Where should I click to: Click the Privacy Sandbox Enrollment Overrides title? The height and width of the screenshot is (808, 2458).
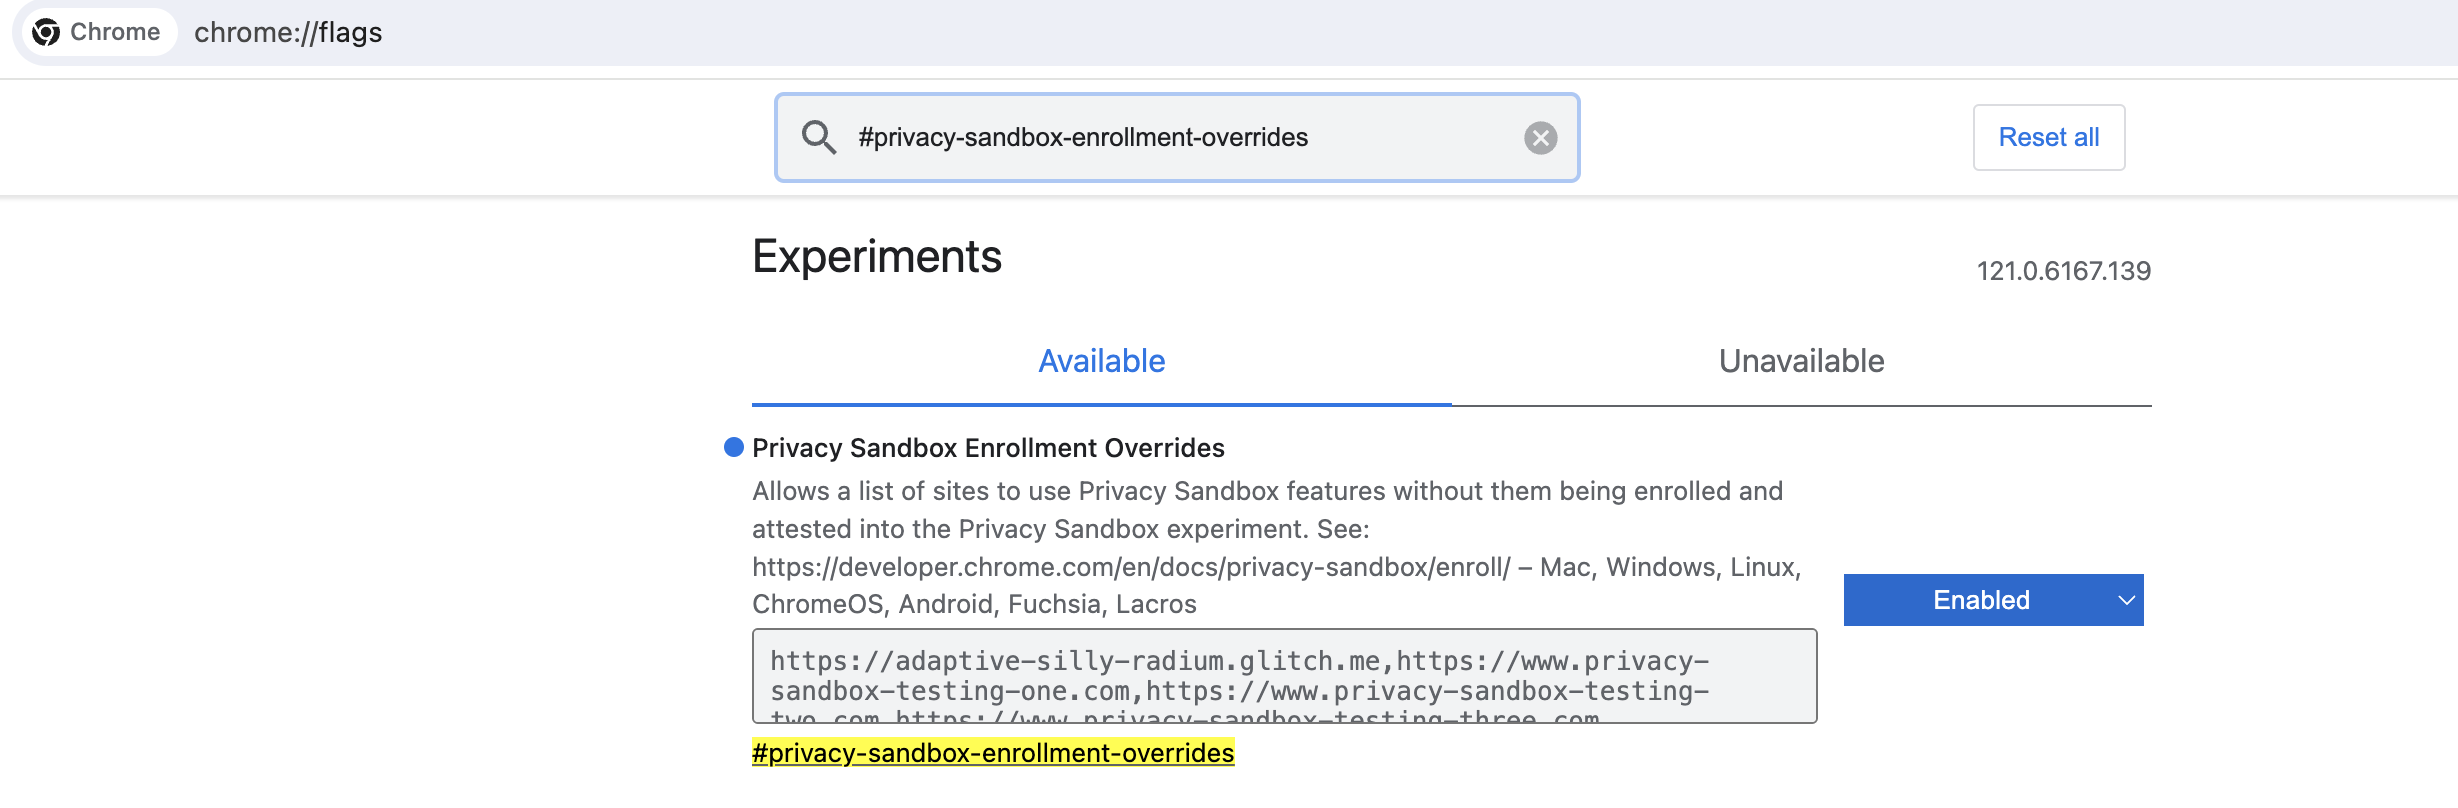pos(988,448)
